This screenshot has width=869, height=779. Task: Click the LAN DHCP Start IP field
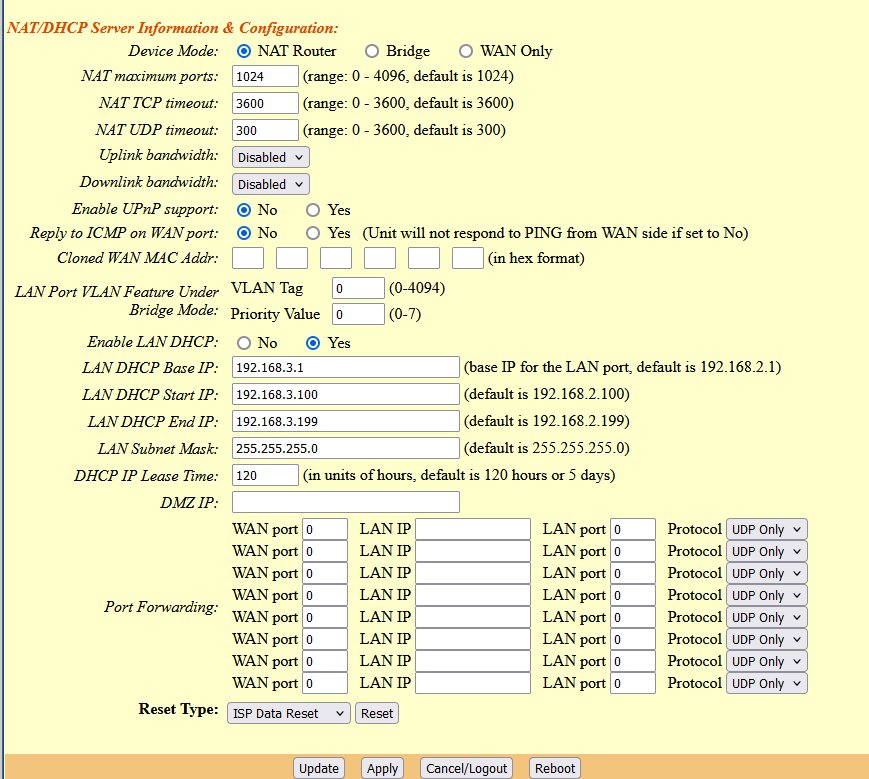pos(345,394)
